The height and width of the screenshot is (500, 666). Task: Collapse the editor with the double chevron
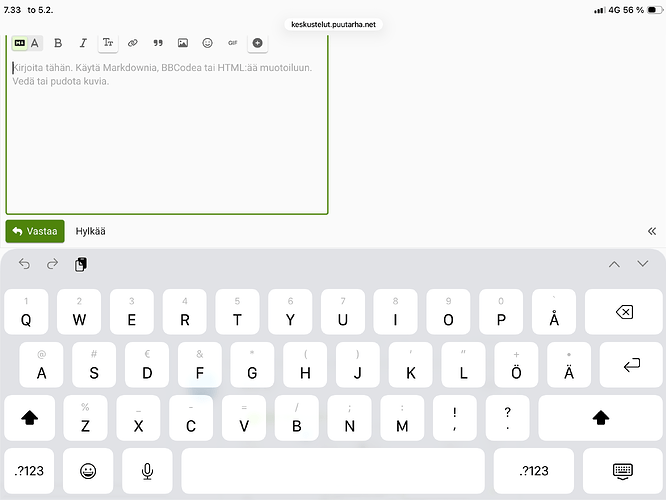652,231
